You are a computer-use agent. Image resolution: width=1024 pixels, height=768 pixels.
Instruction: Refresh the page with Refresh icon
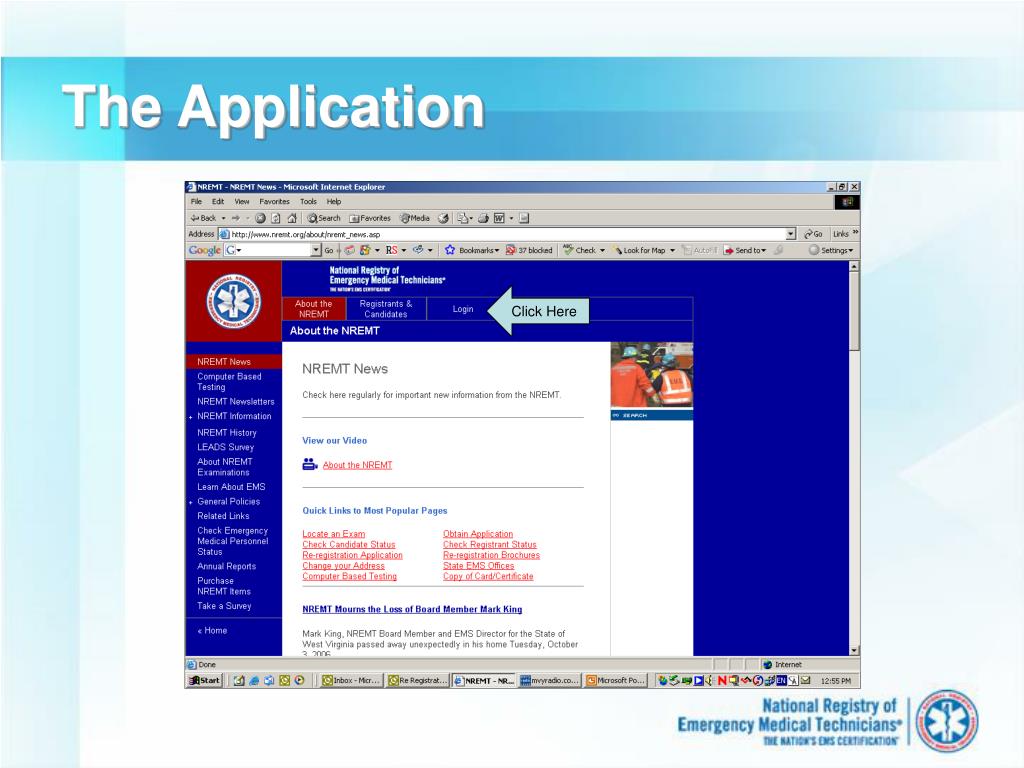click(276, 218)
